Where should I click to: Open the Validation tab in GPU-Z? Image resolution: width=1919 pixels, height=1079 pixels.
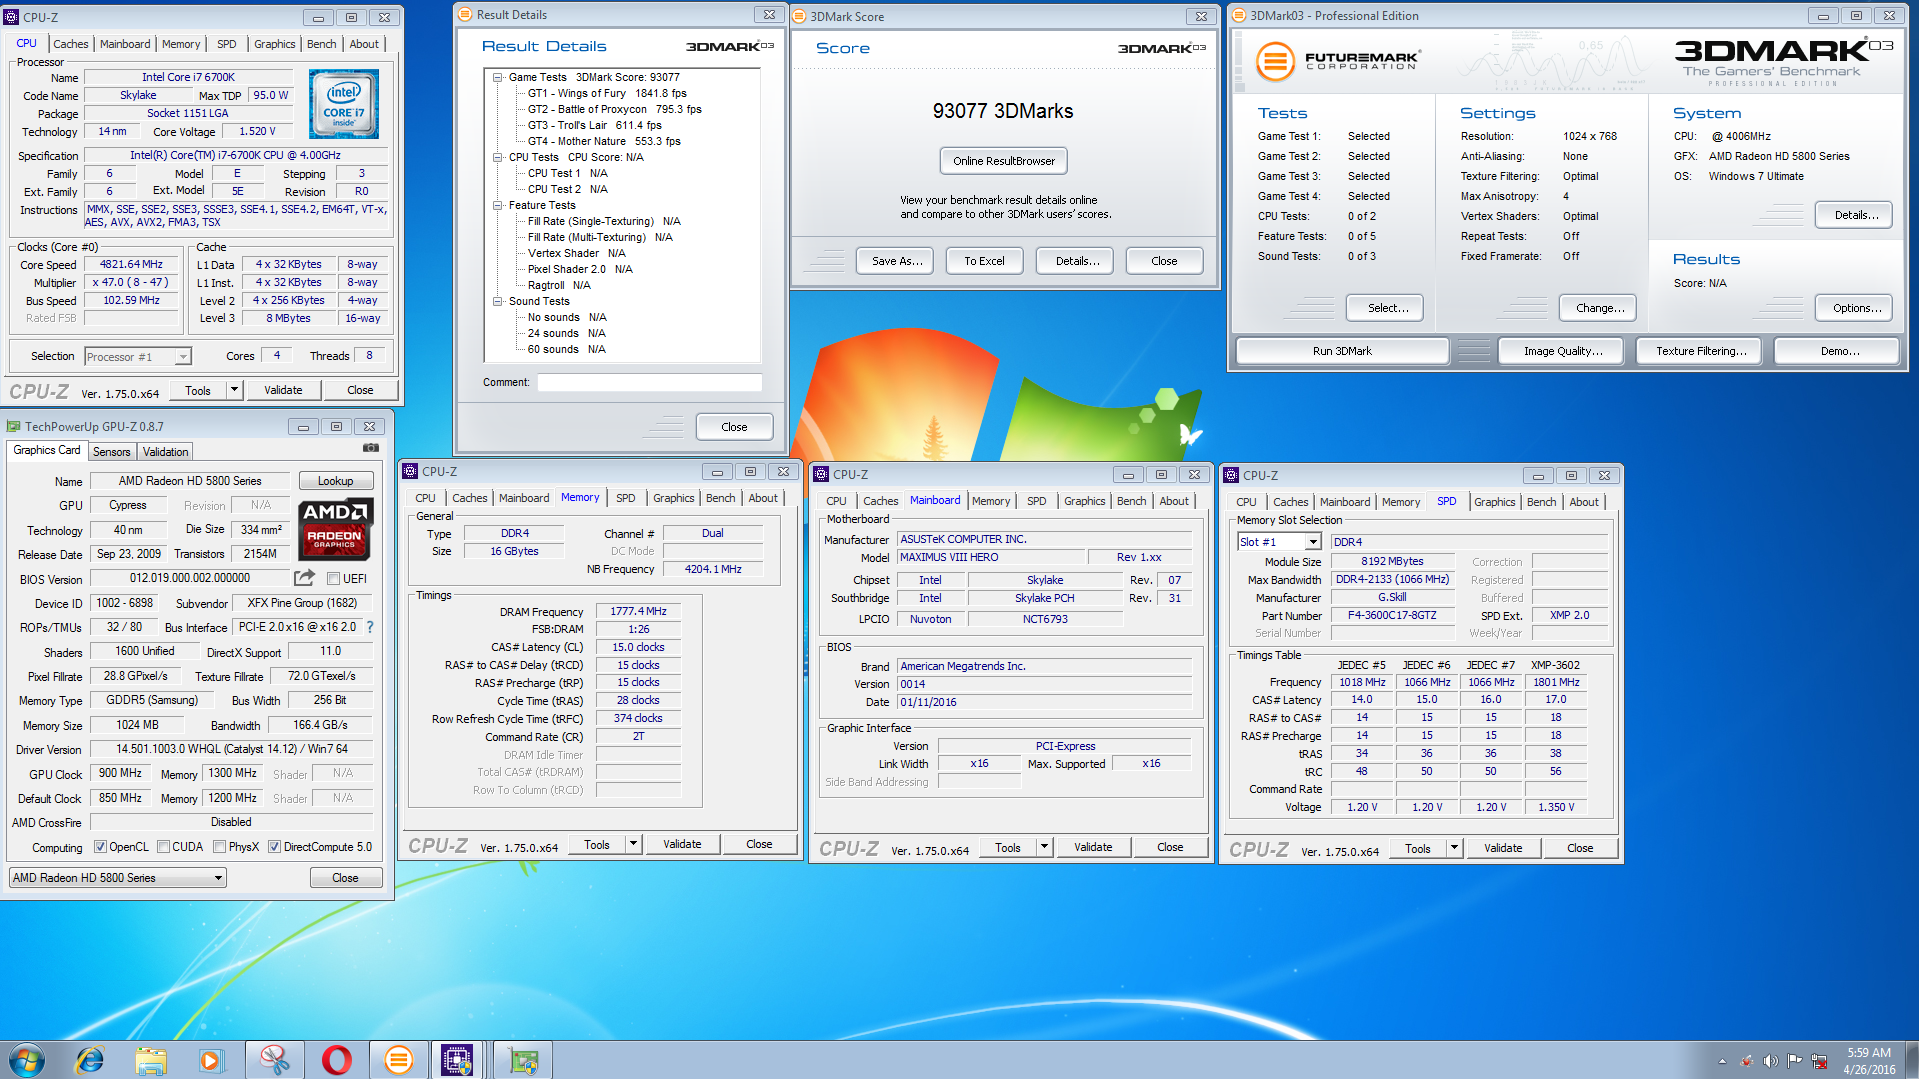166,452
